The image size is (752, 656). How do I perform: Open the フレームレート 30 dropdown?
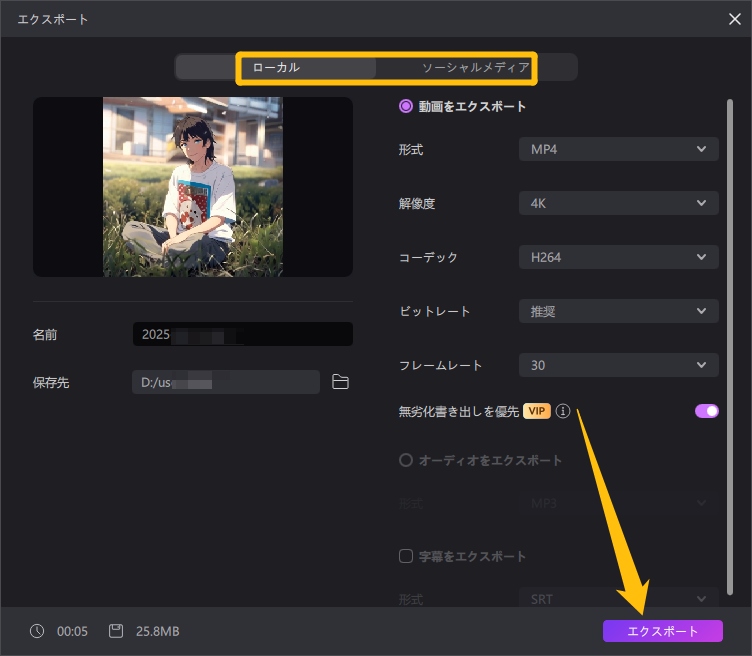coord(618,365)
